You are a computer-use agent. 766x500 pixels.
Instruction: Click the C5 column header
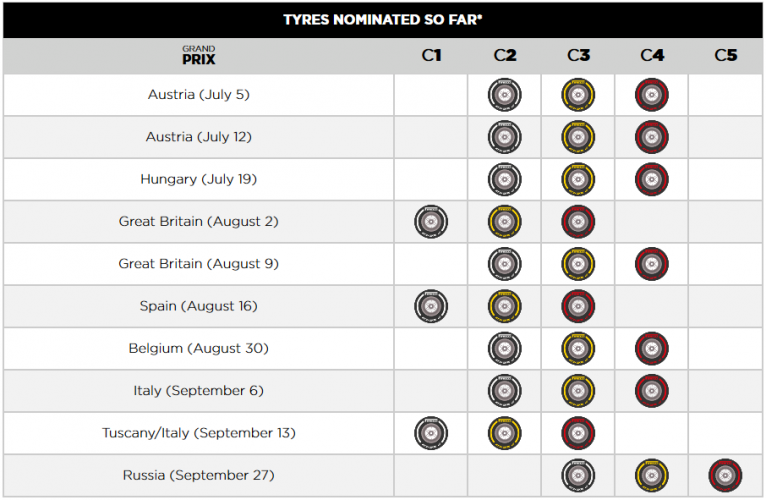tap(725, 56)
